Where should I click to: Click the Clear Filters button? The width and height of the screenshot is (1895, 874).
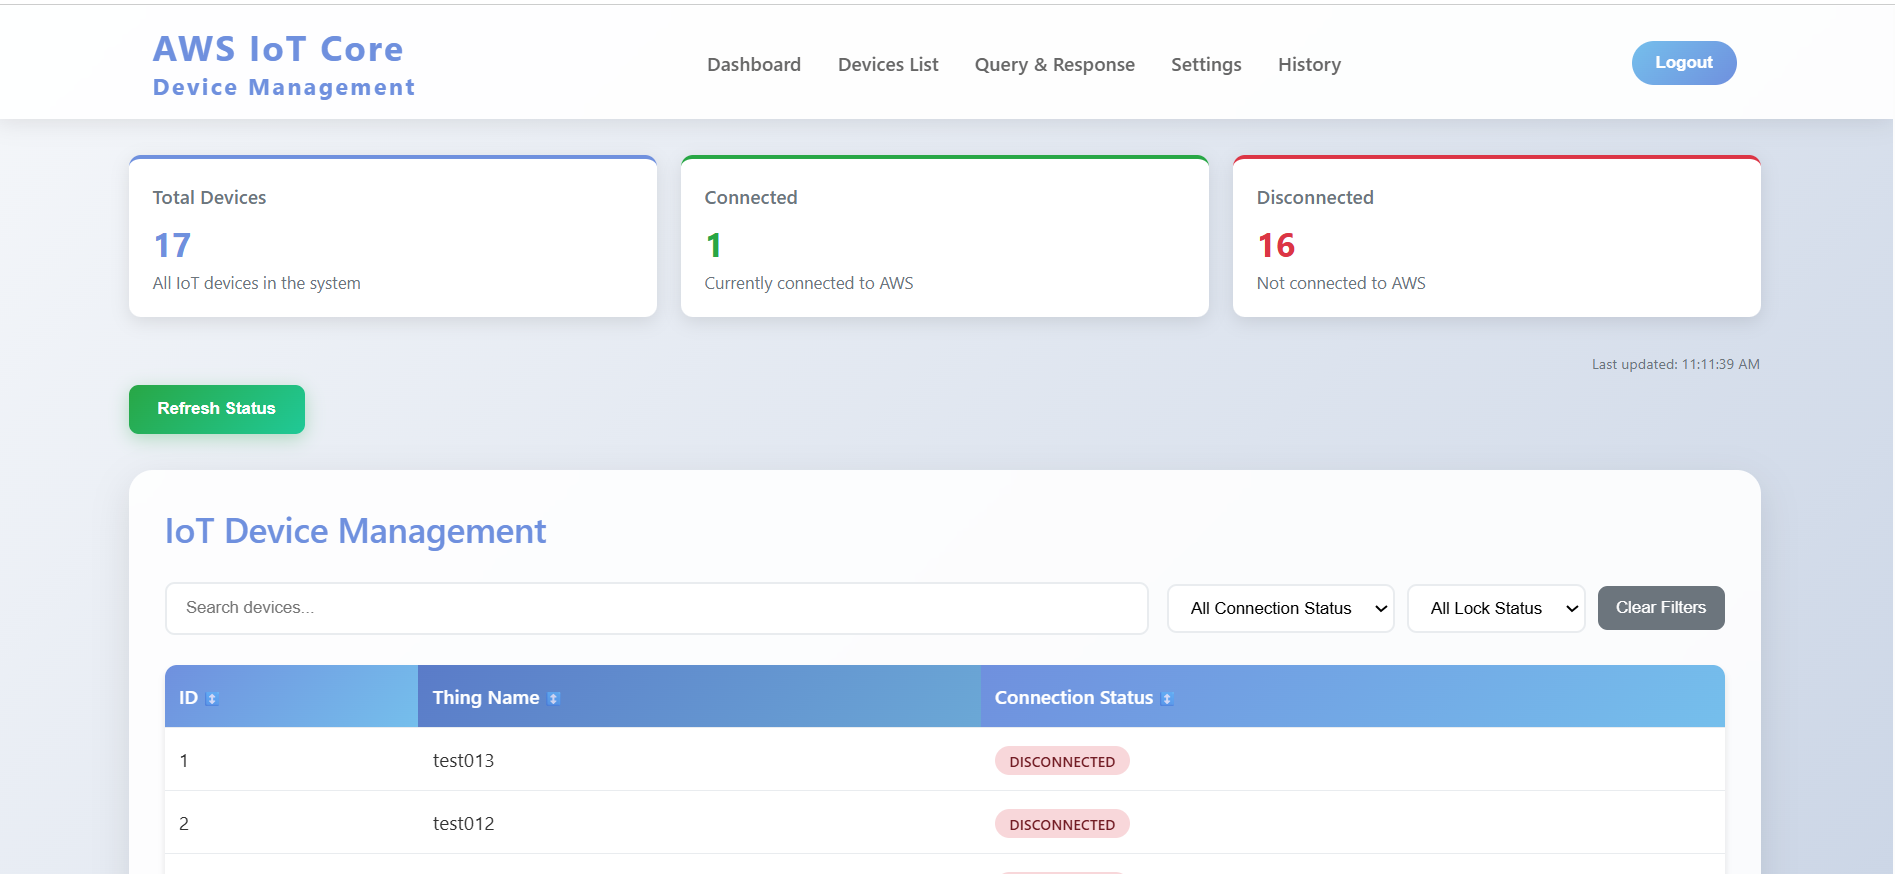(x=1660, y=608)
